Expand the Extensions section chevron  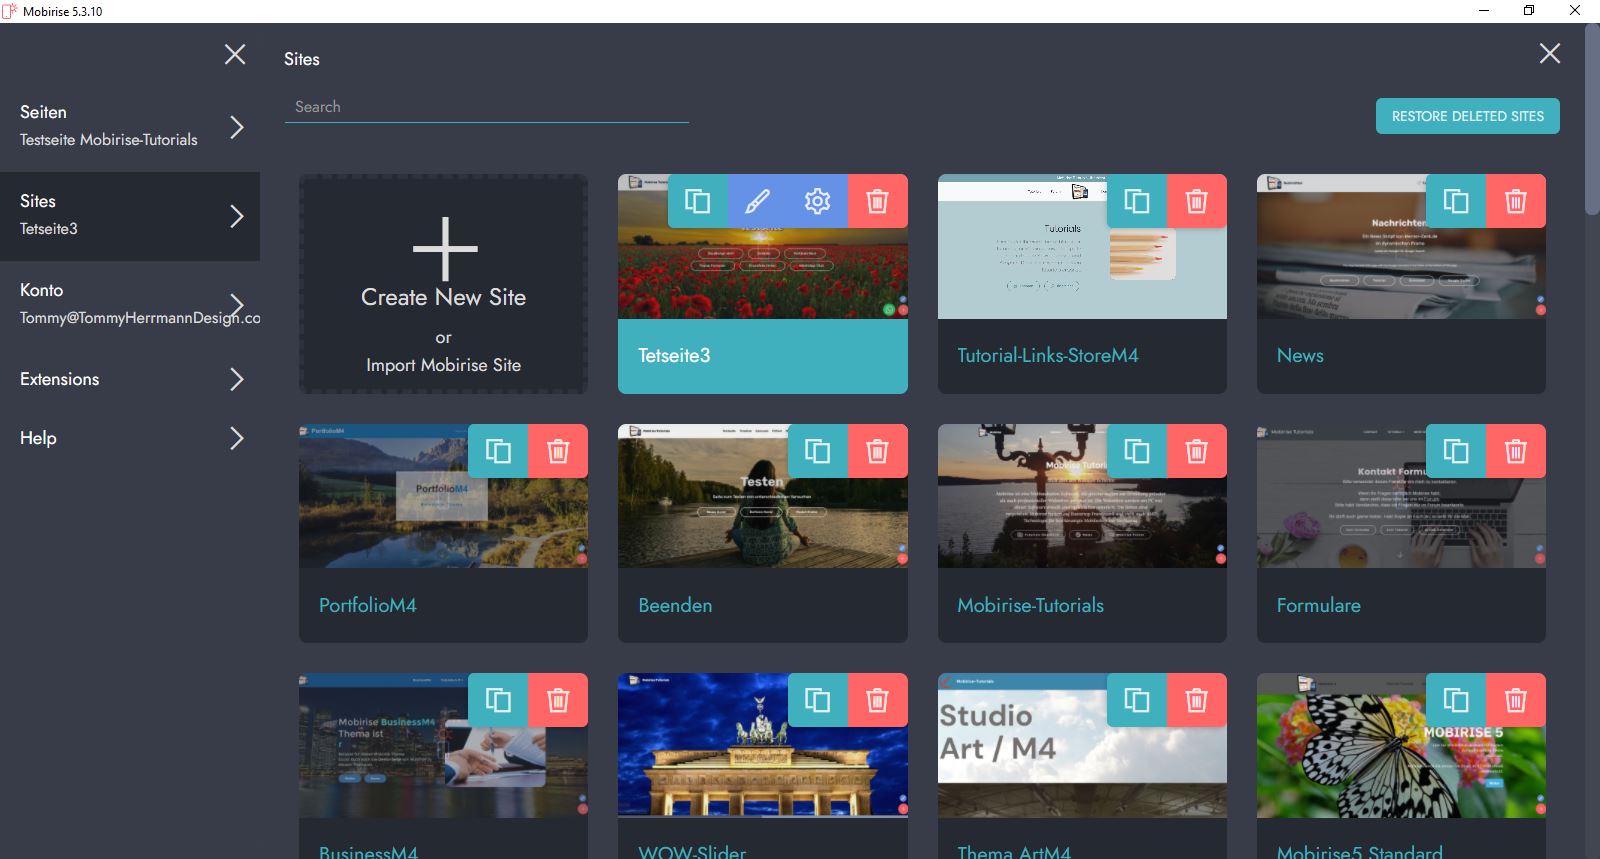(237, 379)
